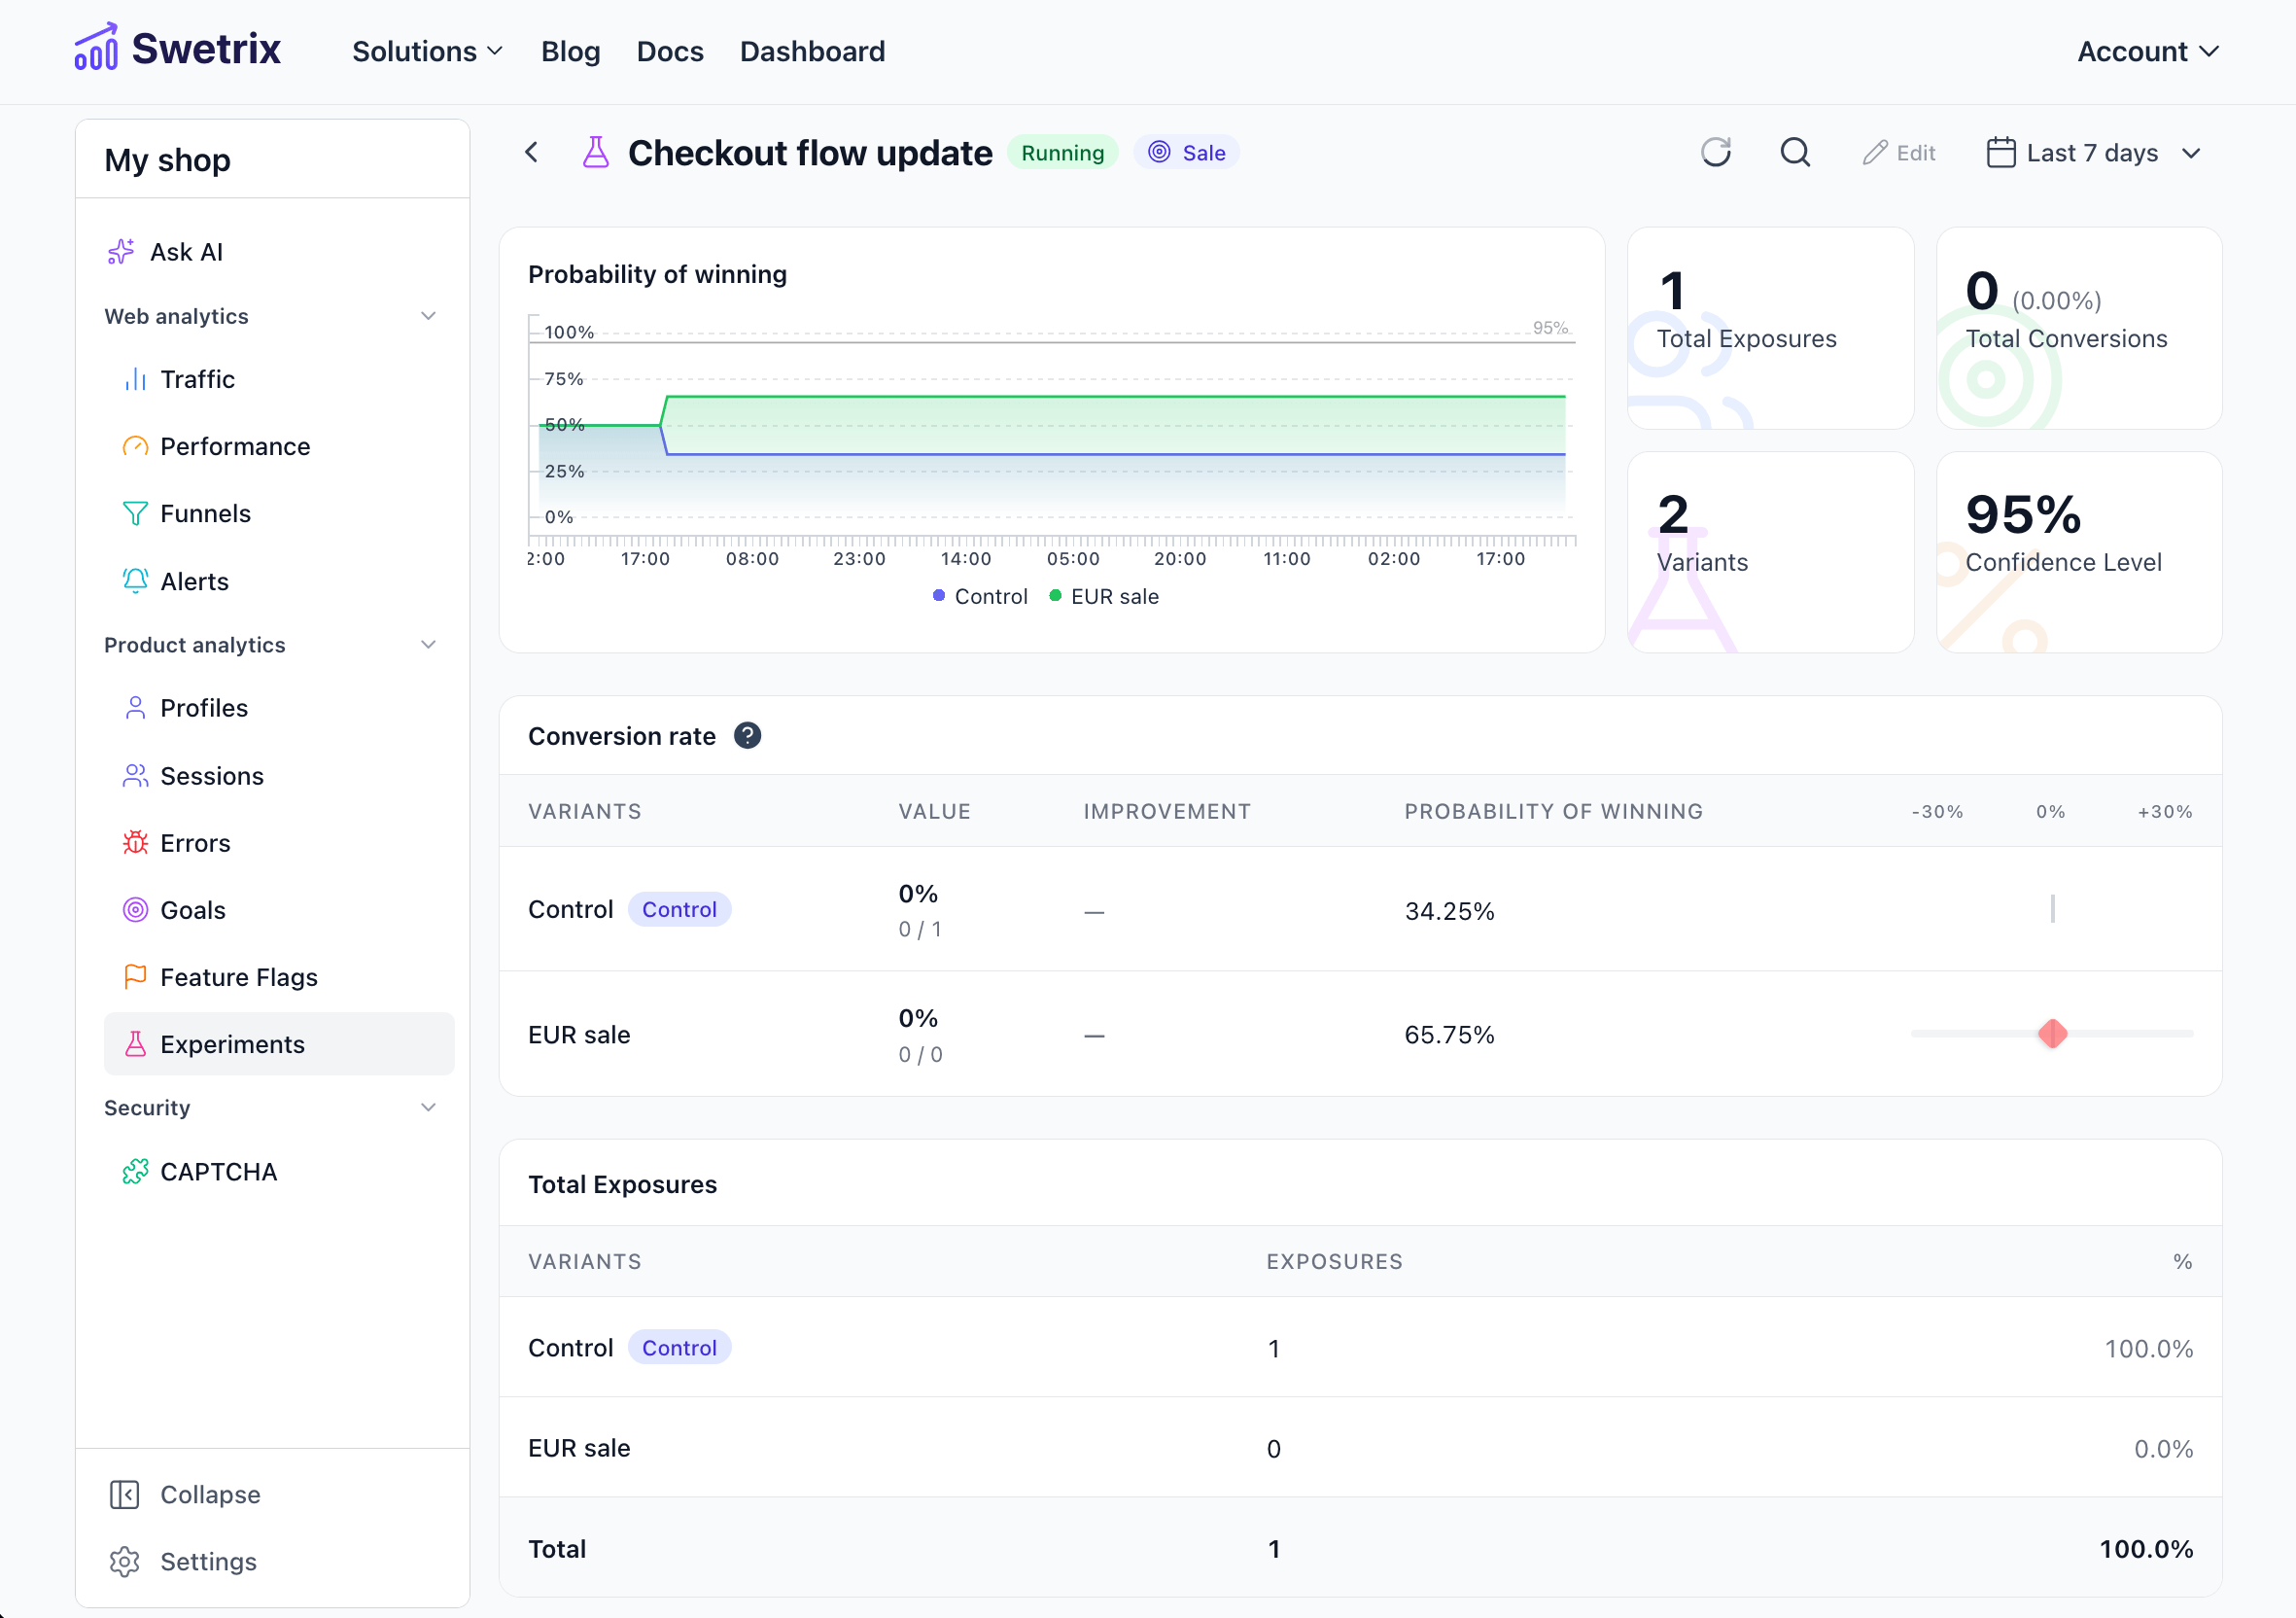2296x1618 pixels.
Task: Open the Account dropdown
Action: click(2147, 51)
